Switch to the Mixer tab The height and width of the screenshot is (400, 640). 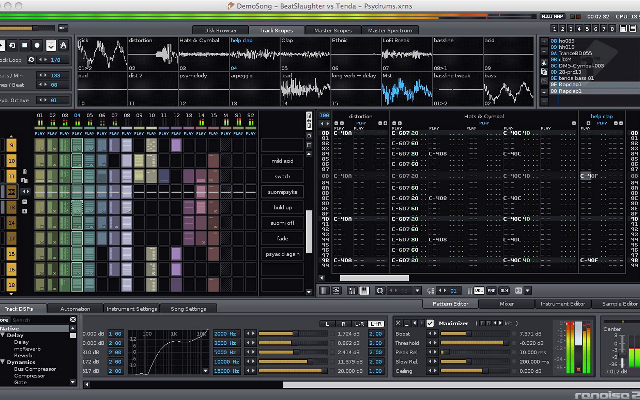pyautogui.click(x=507, y=304)
